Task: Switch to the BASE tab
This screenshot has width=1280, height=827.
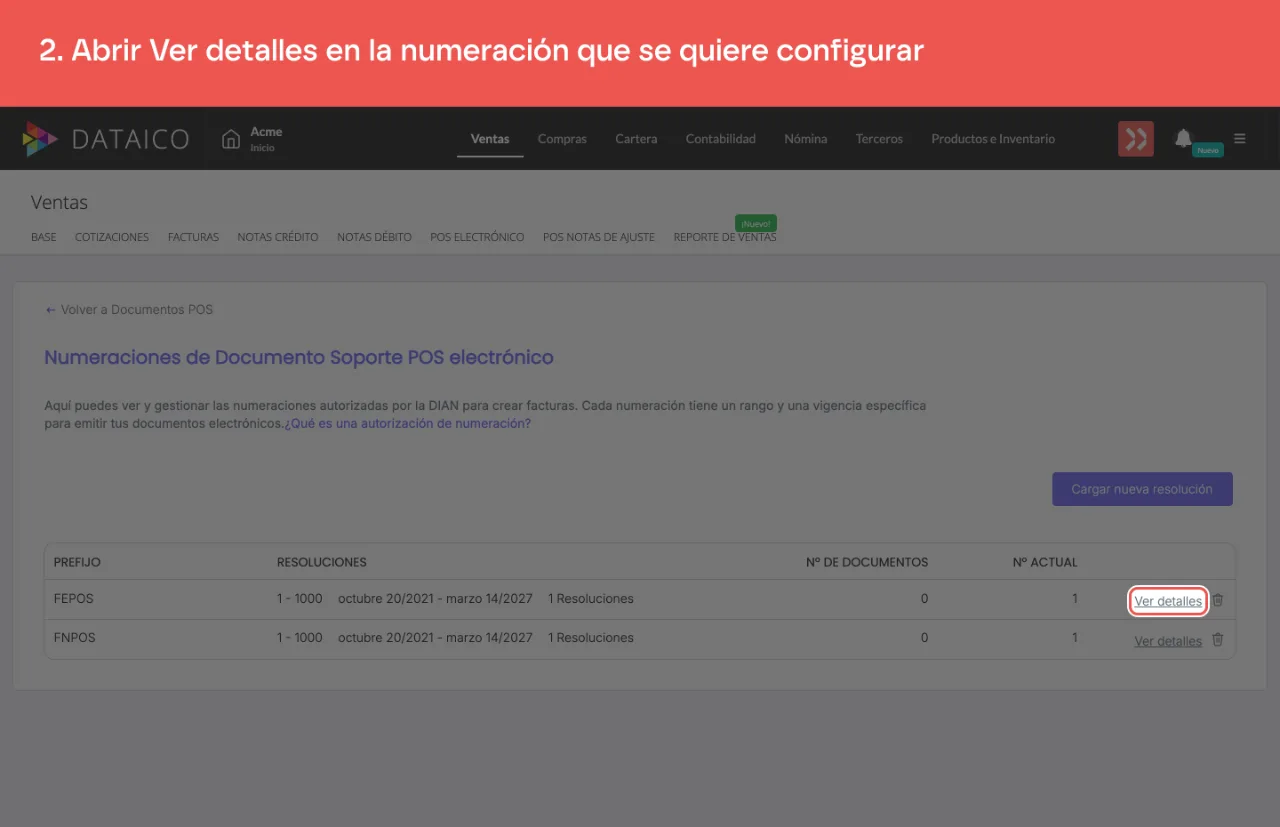Action: (x=44, y=237)
